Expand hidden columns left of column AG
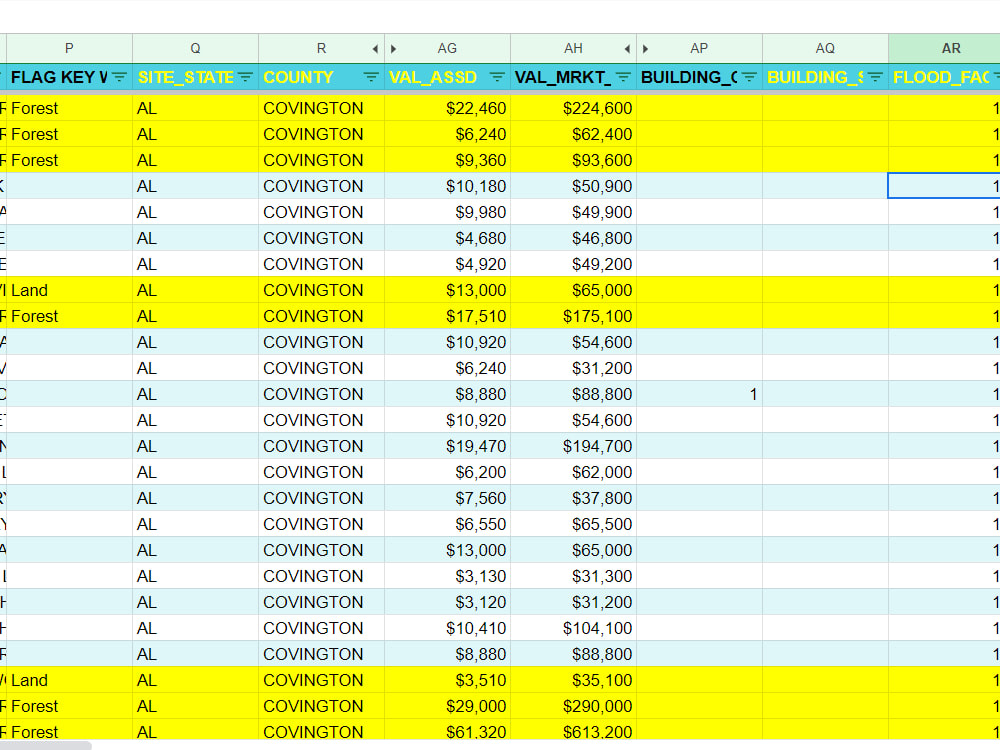 point(393,49)
